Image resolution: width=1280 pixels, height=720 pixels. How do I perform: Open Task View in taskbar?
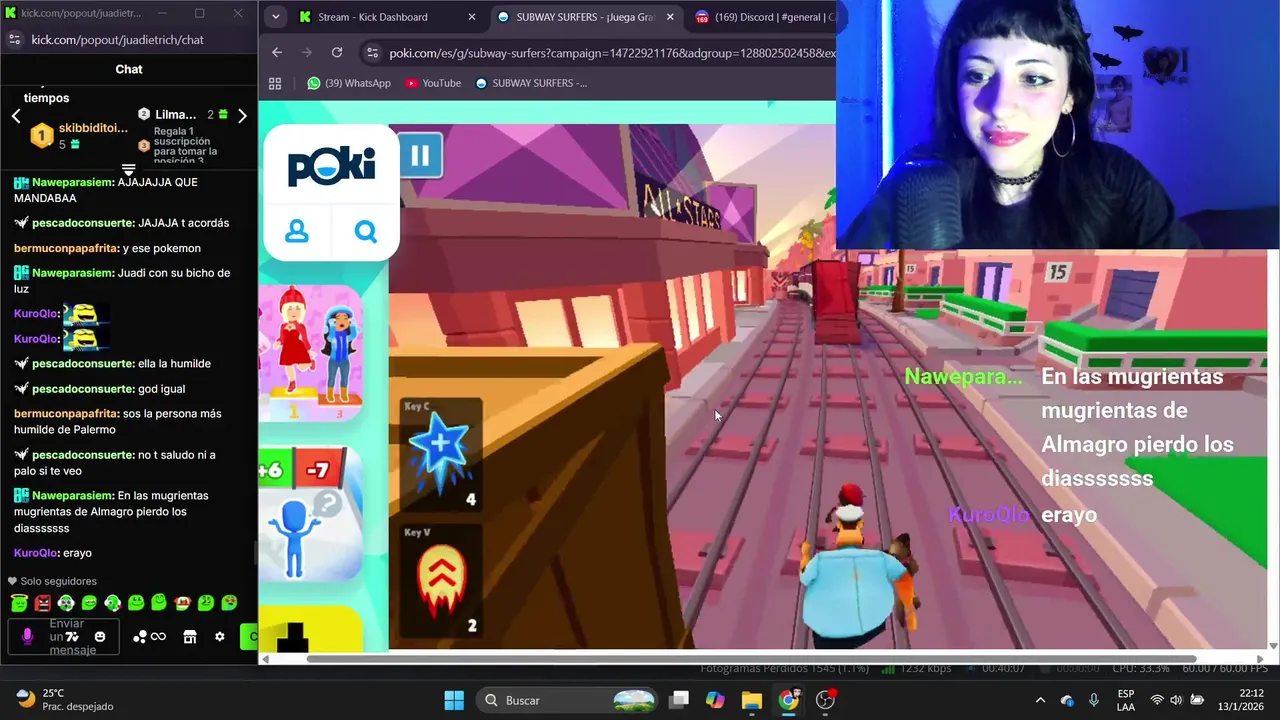pyautogui.click(x=679, y=700)
